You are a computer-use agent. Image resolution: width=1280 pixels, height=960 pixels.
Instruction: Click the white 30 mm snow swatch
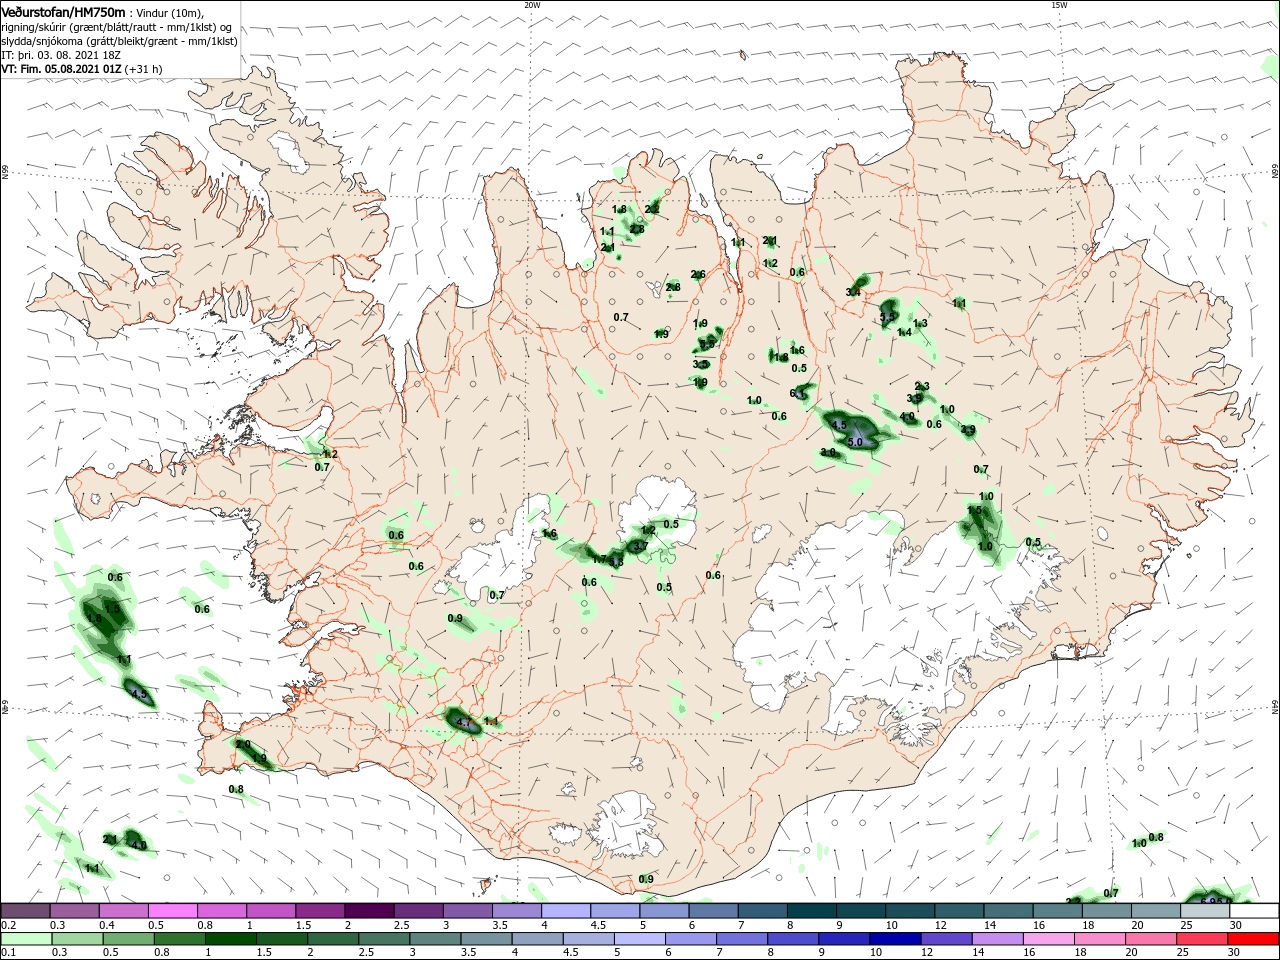point(1254,910)
